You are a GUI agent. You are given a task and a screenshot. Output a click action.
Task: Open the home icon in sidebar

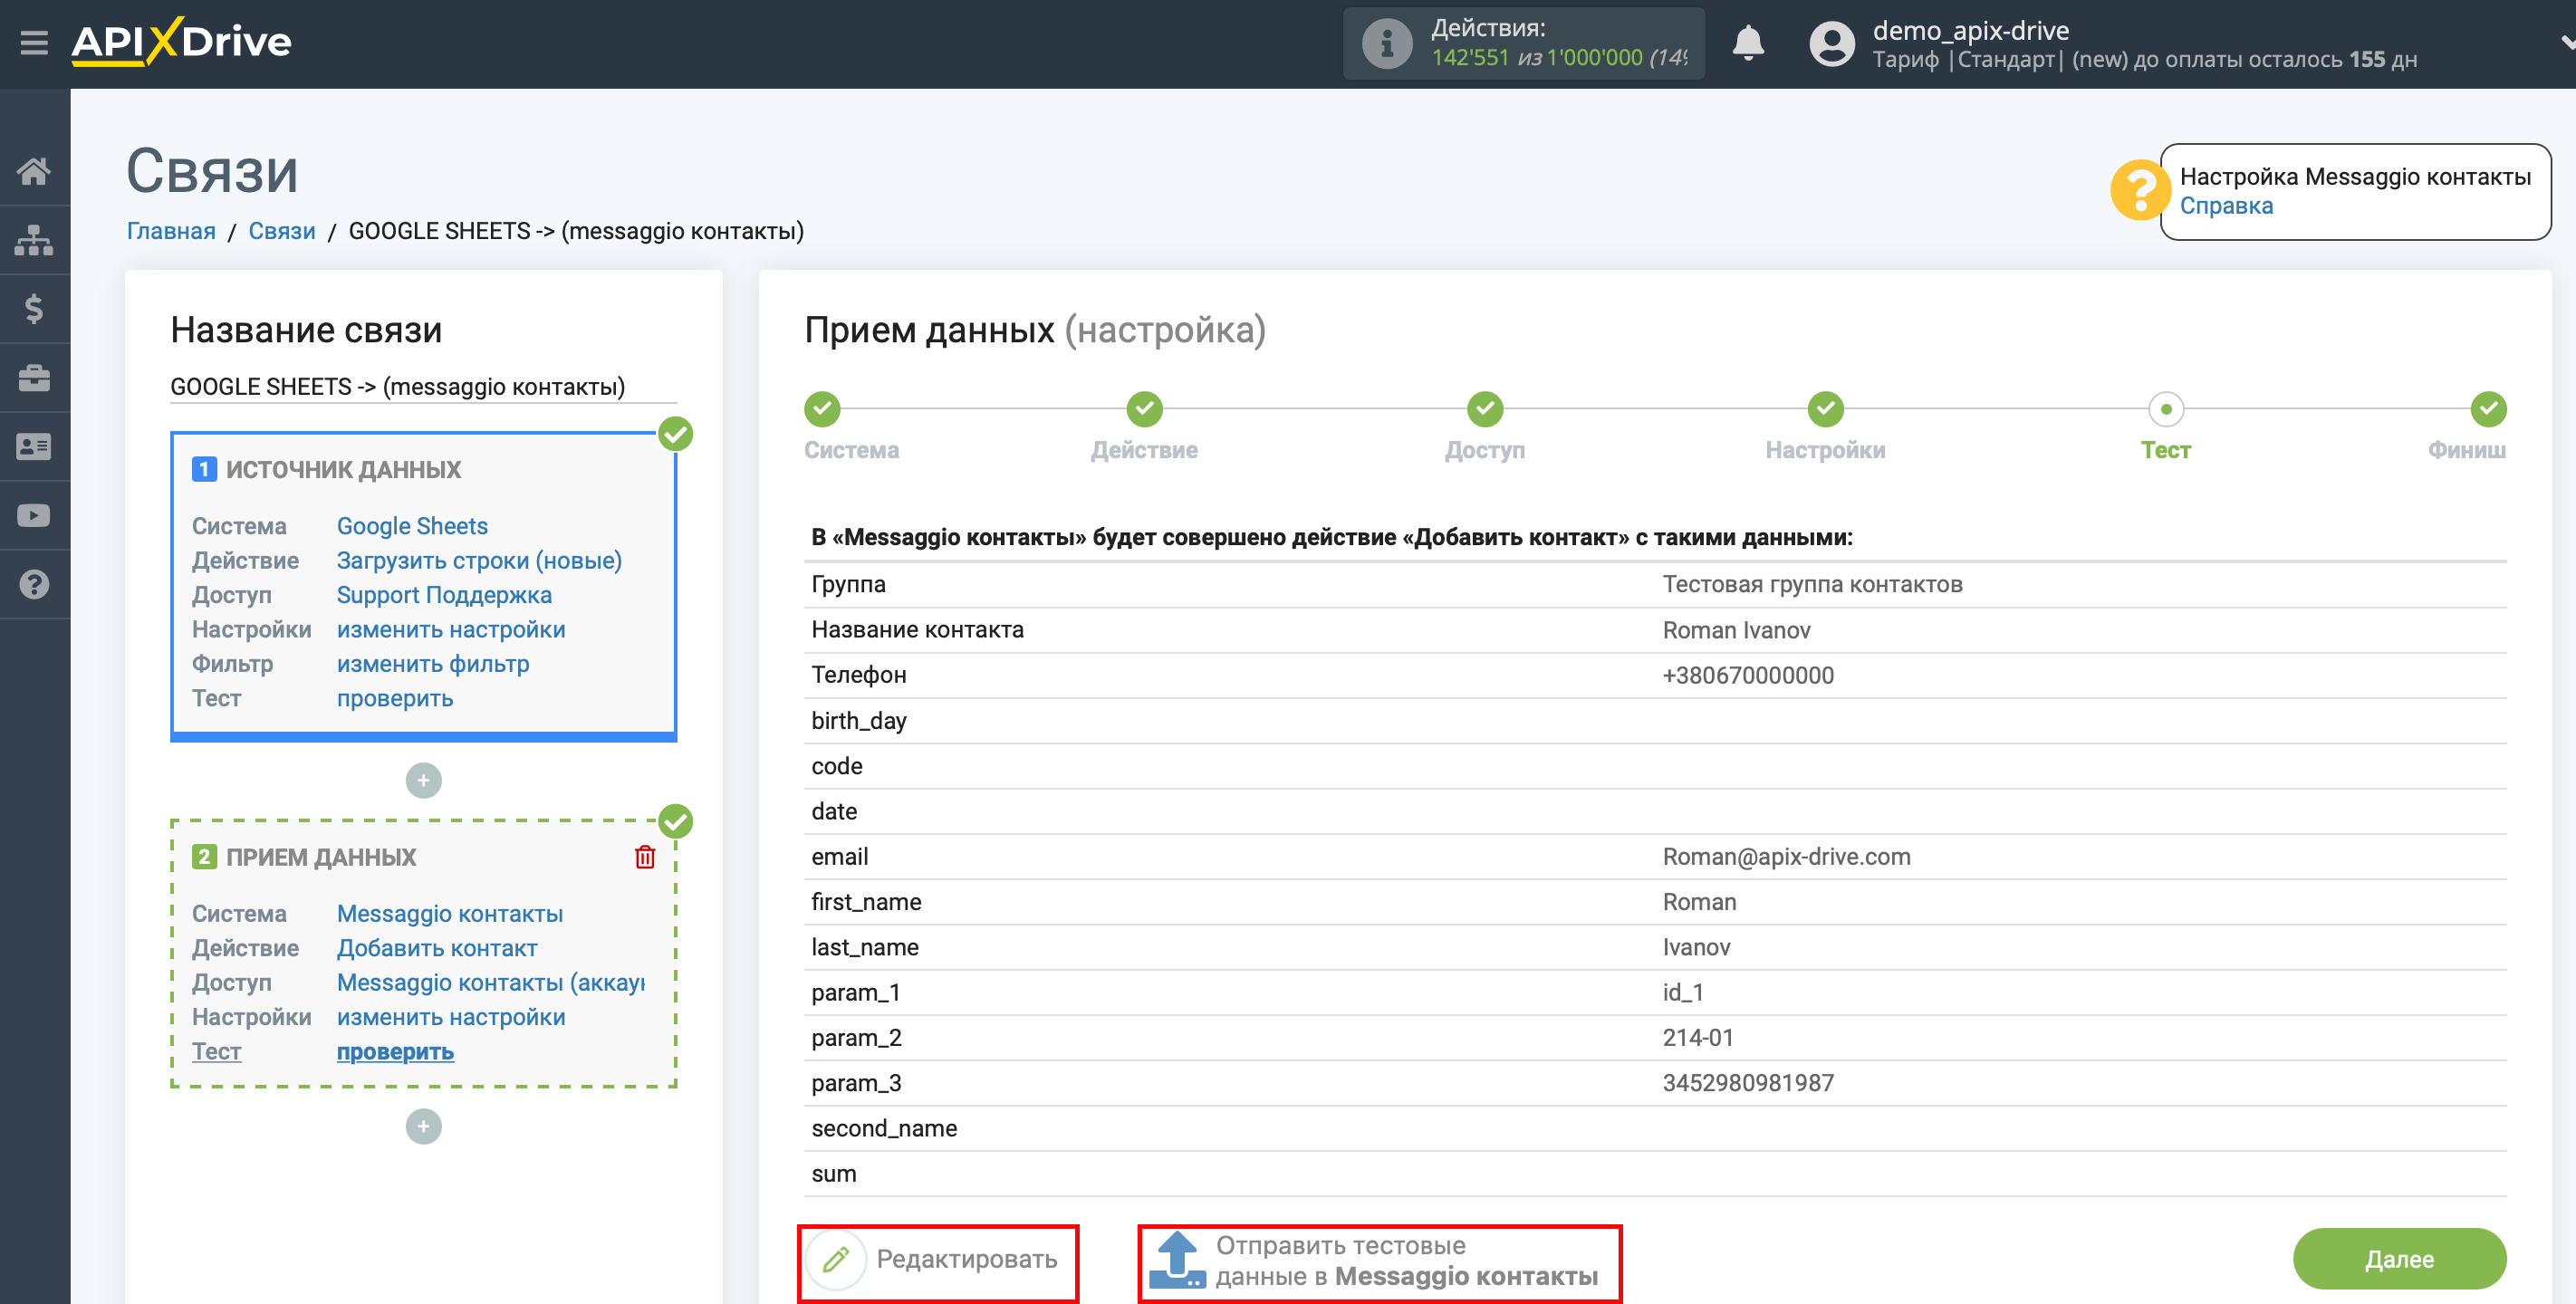(34, 171)
